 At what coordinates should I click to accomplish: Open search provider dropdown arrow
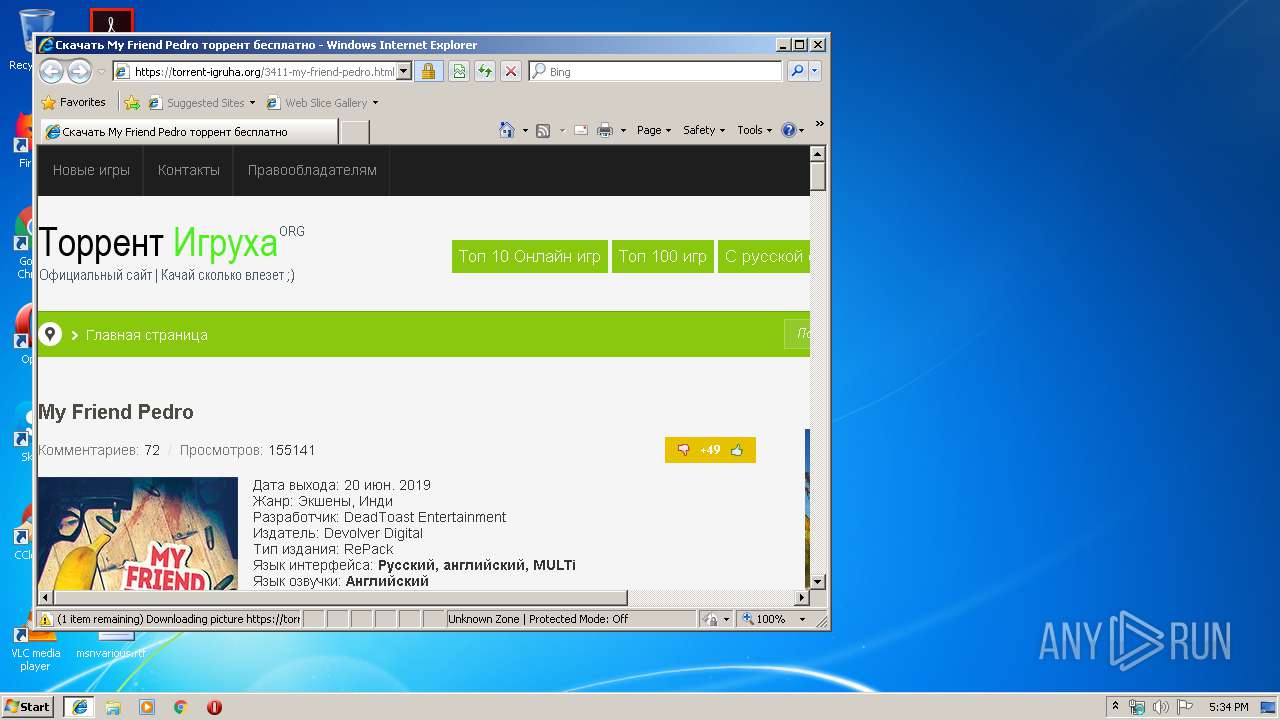(x=815, y=71)
